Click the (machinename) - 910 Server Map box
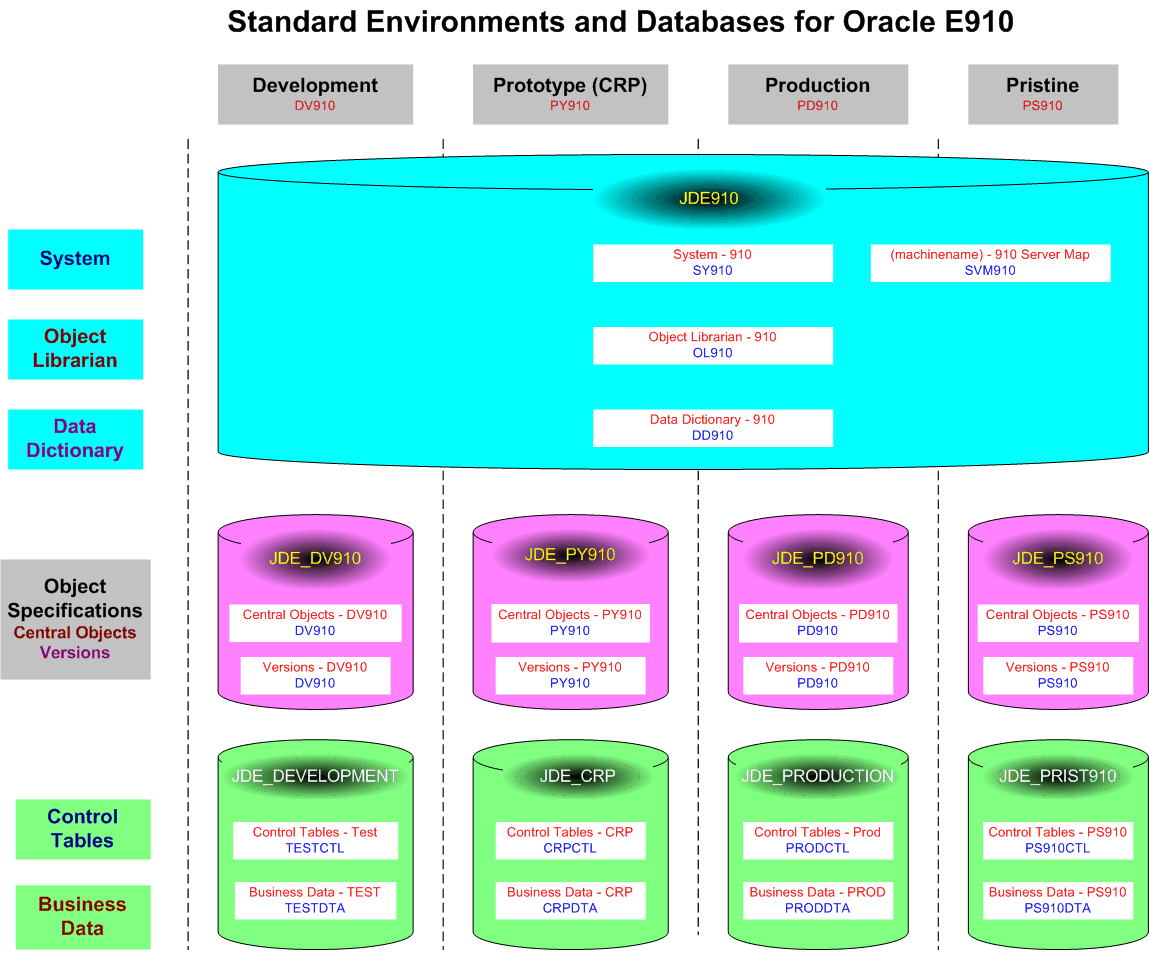Image resolution: width=1149 pixels, height=965 pixels. [x=991, y=263]
